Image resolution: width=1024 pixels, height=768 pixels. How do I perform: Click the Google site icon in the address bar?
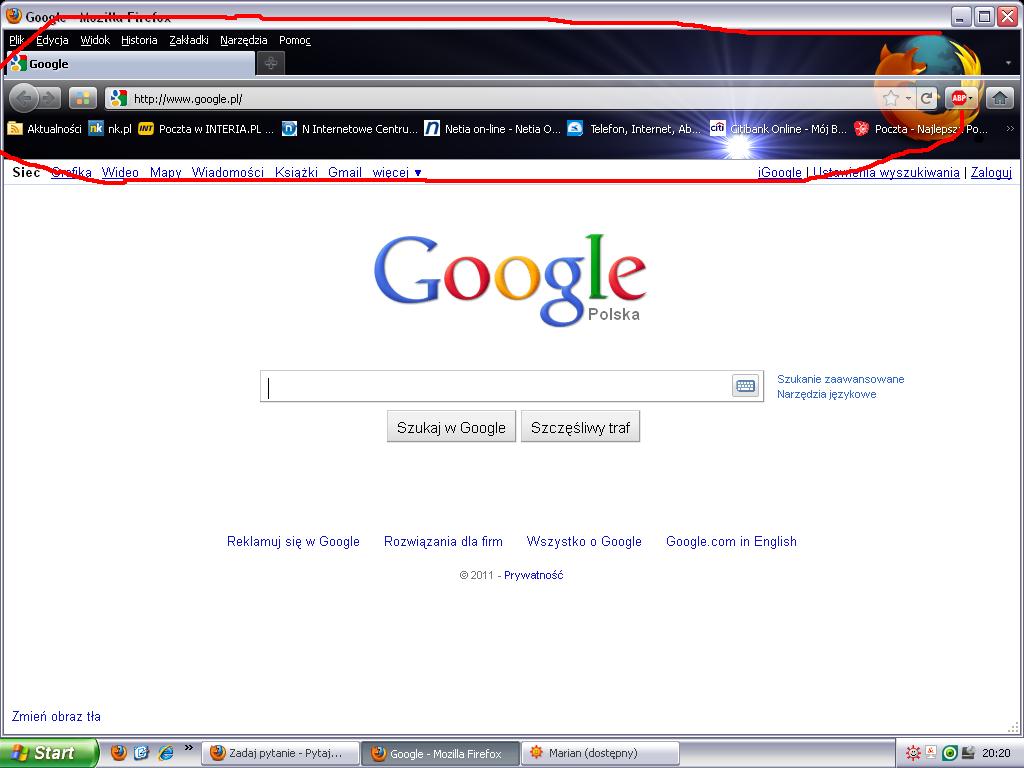point(118,99)
